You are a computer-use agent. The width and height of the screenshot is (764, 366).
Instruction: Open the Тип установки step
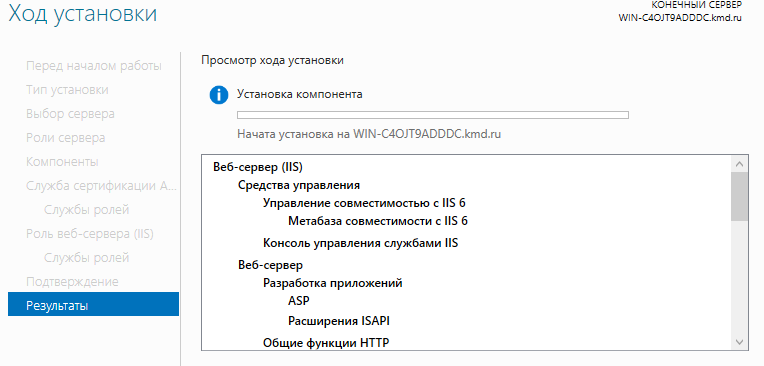67,90
